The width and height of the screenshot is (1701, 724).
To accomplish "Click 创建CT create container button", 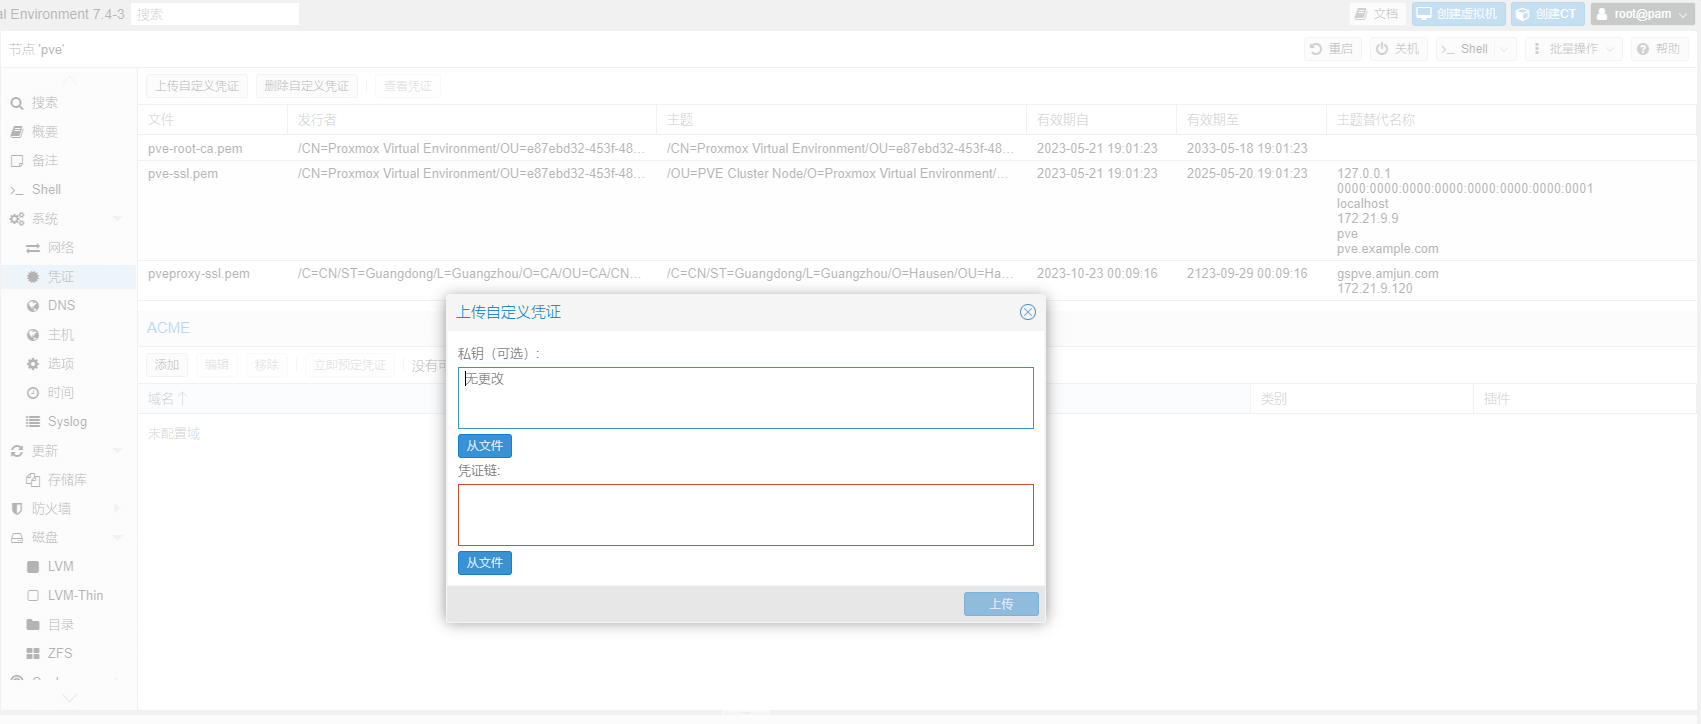I will tap(1547, 14).
